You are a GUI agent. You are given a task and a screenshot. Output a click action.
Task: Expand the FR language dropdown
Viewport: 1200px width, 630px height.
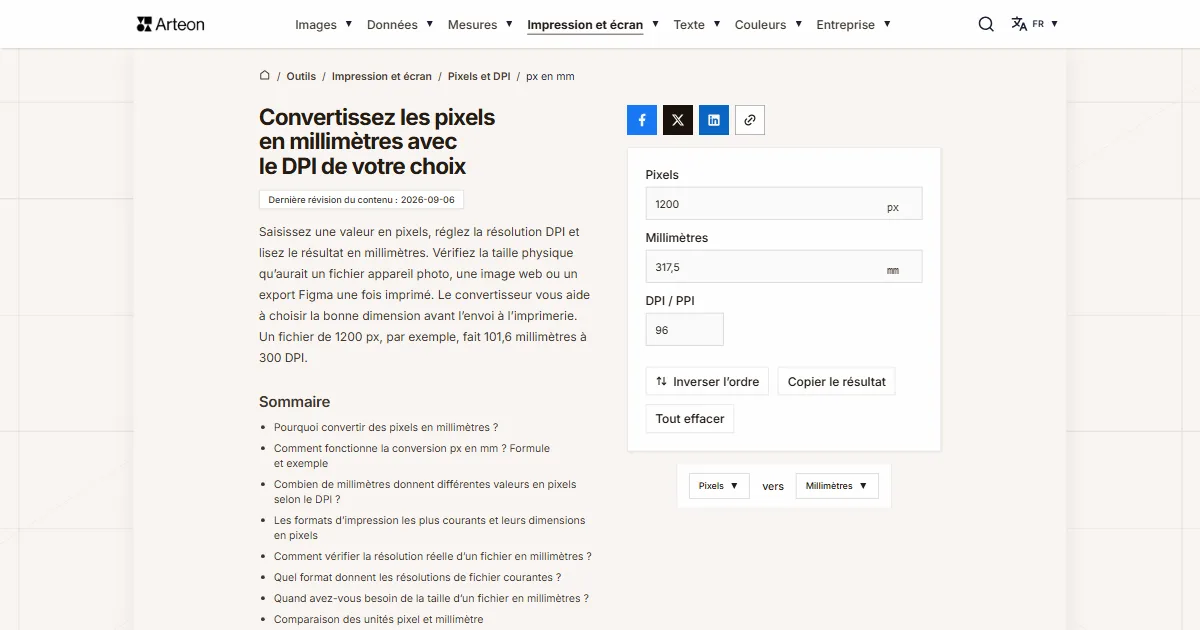[1045, 24]
